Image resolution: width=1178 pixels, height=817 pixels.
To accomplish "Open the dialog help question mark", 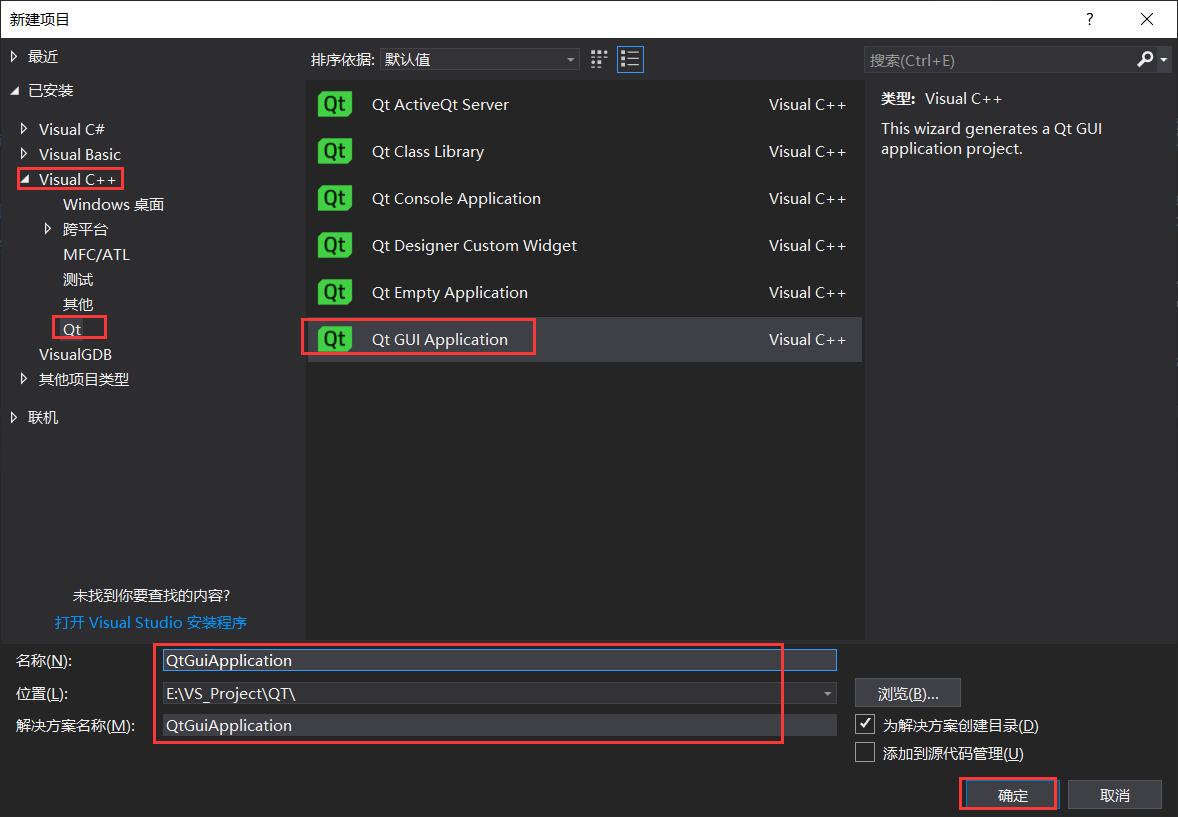I will coord(1089,19).
